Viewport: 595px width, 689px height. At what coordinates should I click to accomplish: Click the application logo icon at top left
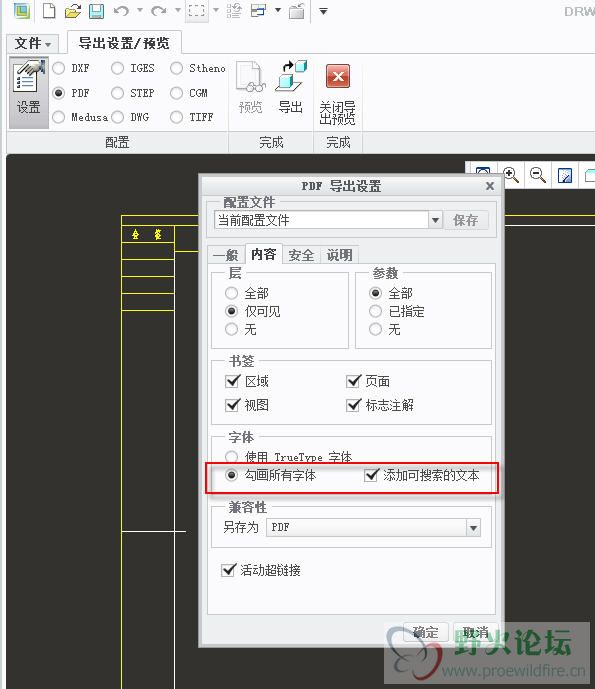click(x=22, y=10)
